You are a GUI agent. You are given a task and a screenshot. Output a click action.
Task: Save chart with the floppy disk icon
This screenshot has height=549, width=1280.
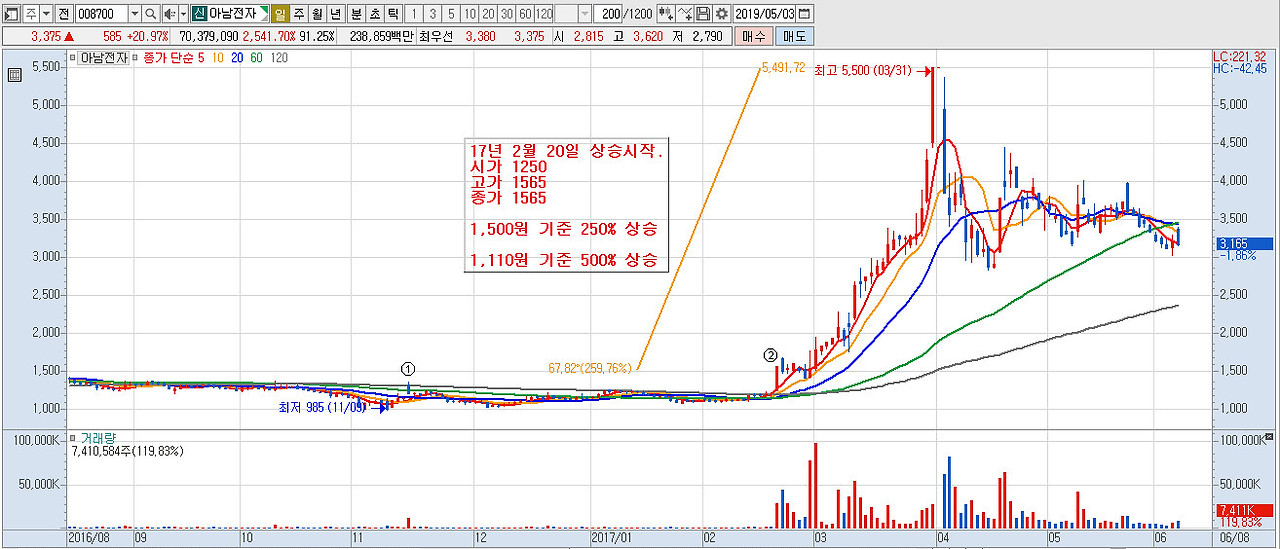pyautogui.click(x=703, y=14)
